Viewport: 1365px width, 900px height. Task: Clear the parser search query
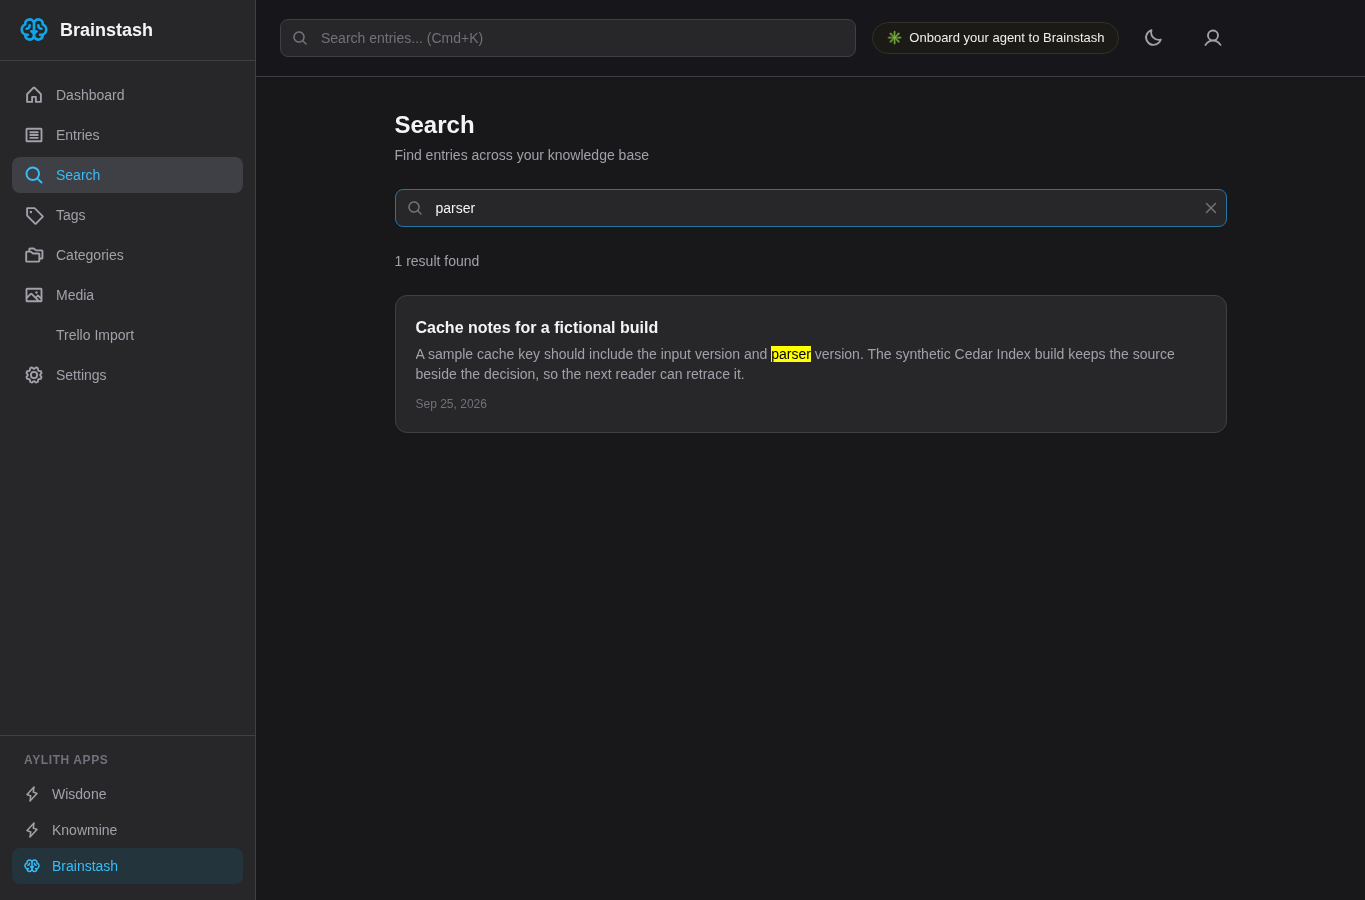point(1210,208)
